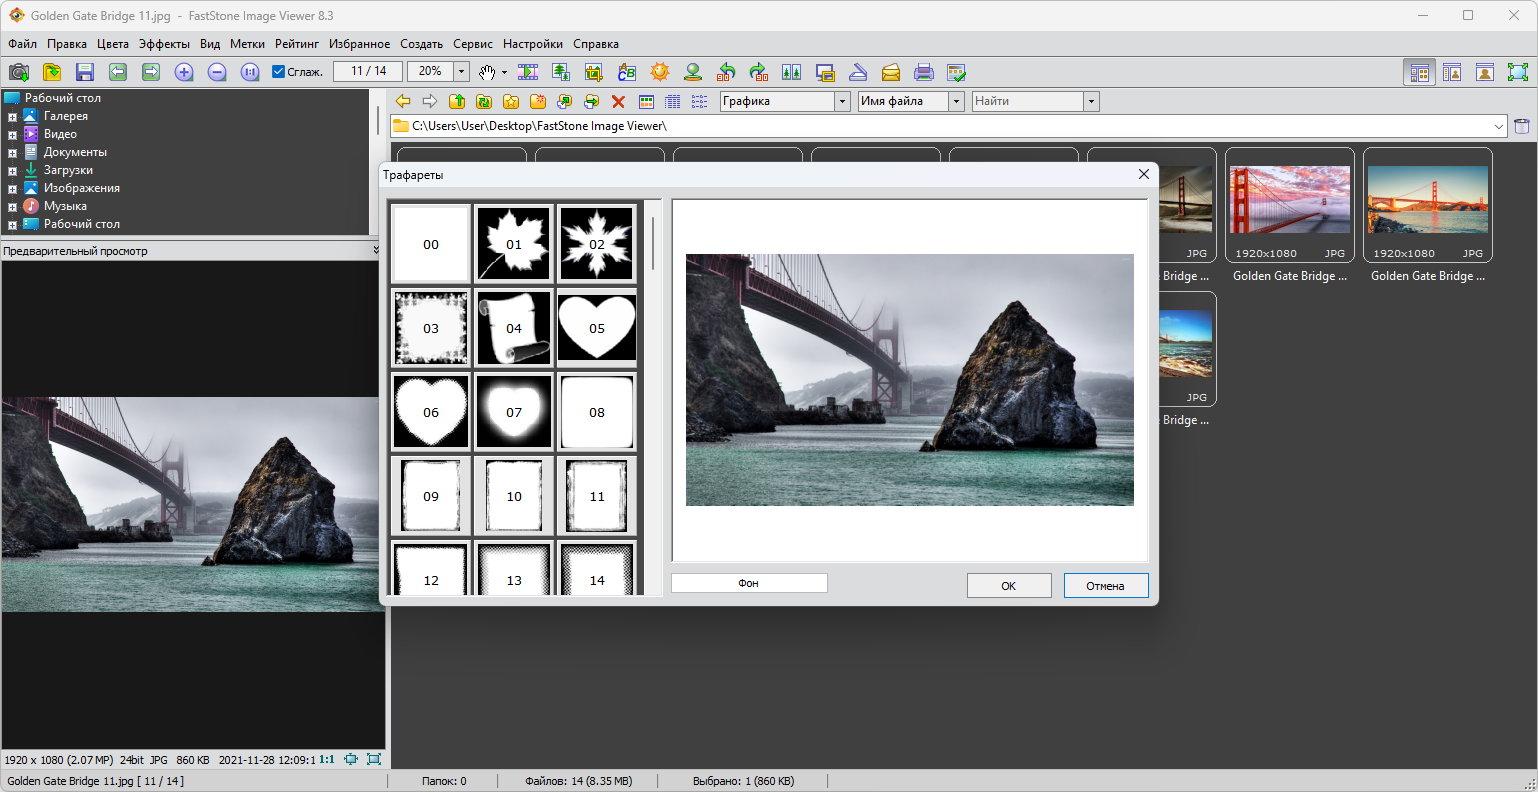Image resolution: width=1538 pixels, height=792 pixels.
Task: Click the Фон background color button
Action: pyautogui.click(x=749, y=583)
